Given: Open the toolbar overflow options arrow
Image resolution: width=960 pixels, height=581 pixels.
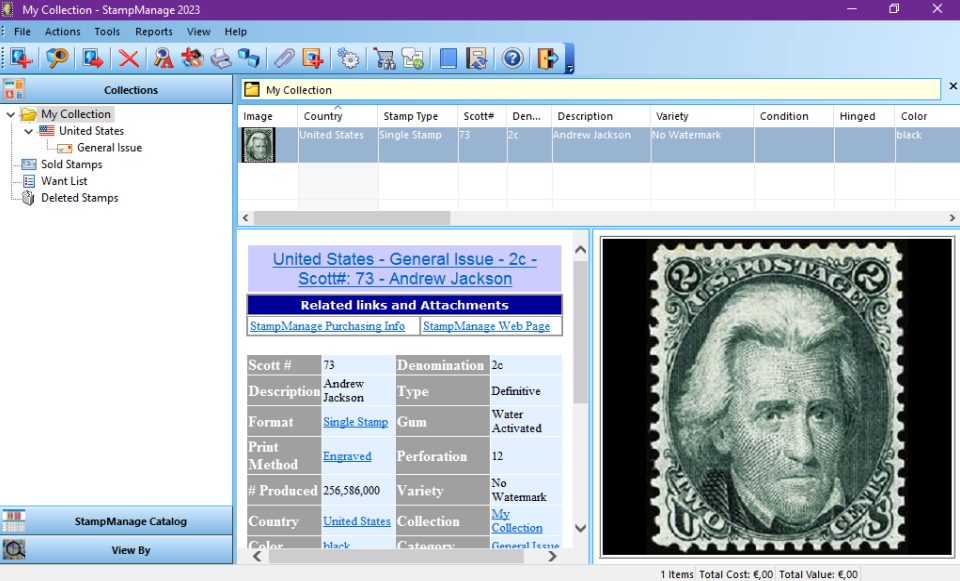Looking at the screenshot, I should click(569, 69).
